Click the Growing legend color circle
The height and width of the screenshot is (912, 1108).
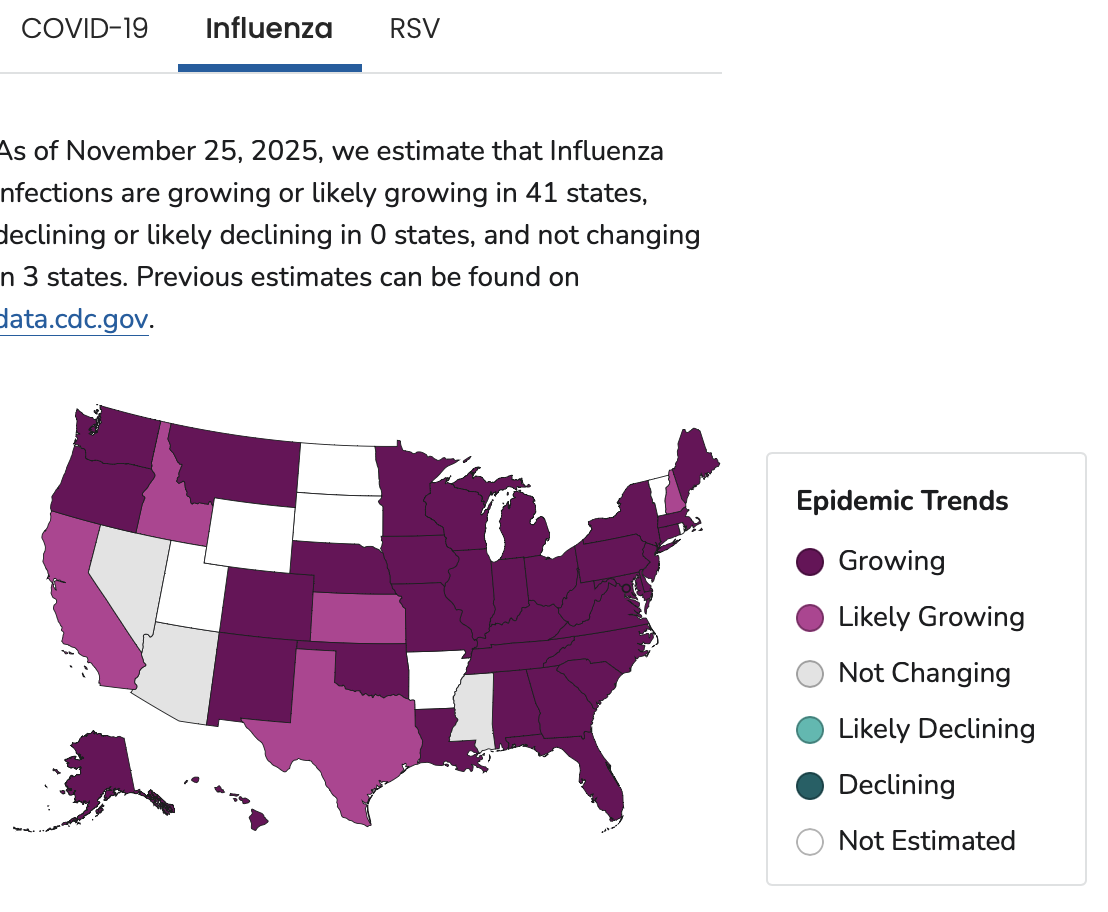point(810,562)
